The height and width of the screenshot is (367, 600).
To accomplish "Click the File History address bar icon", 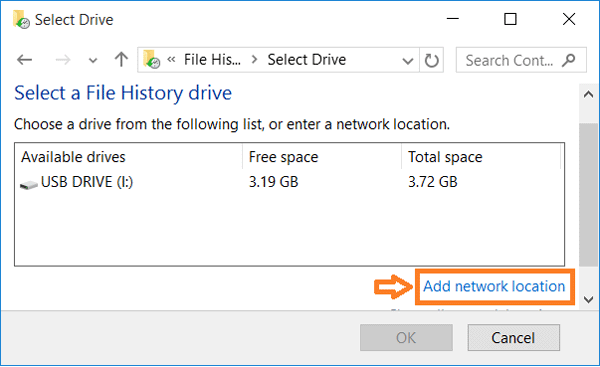I will point(151,59).
